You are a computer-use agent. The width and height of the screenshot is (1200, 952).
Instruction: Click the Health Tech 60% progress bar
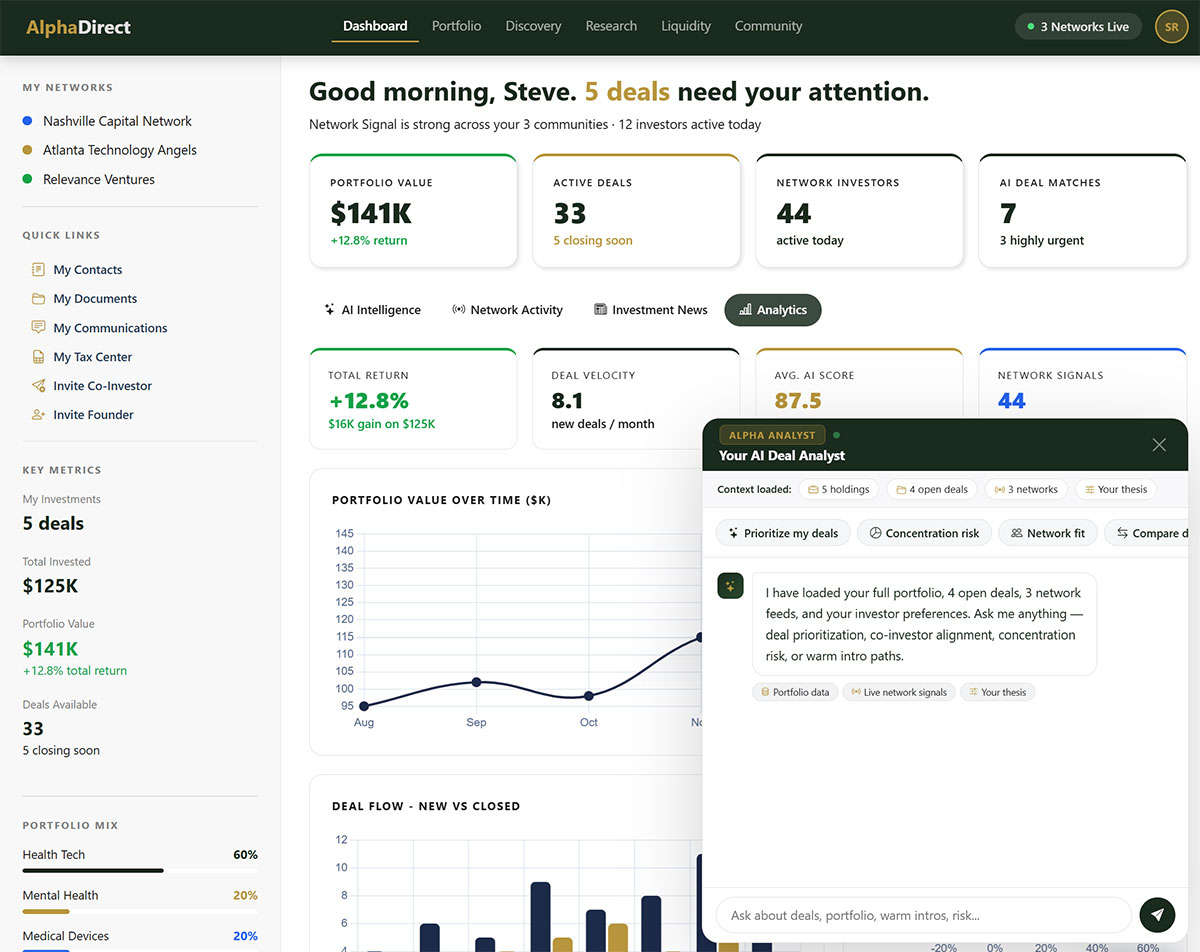point(140,871)
